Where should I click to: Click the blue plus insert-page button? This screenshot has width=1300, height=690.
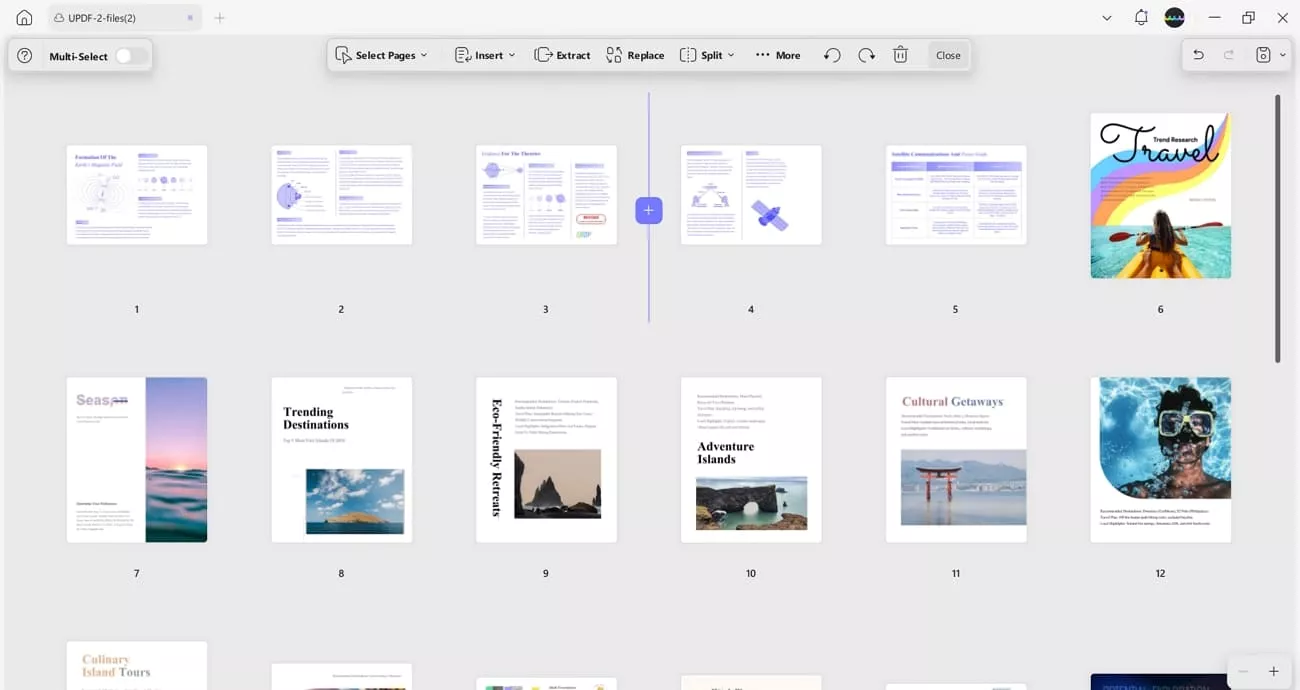pos(649,210)
